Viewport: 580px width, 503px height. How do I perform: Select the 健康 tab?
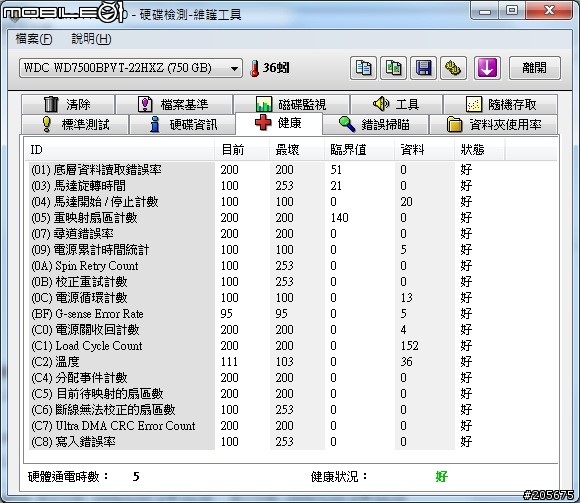(x=279, y=123)
